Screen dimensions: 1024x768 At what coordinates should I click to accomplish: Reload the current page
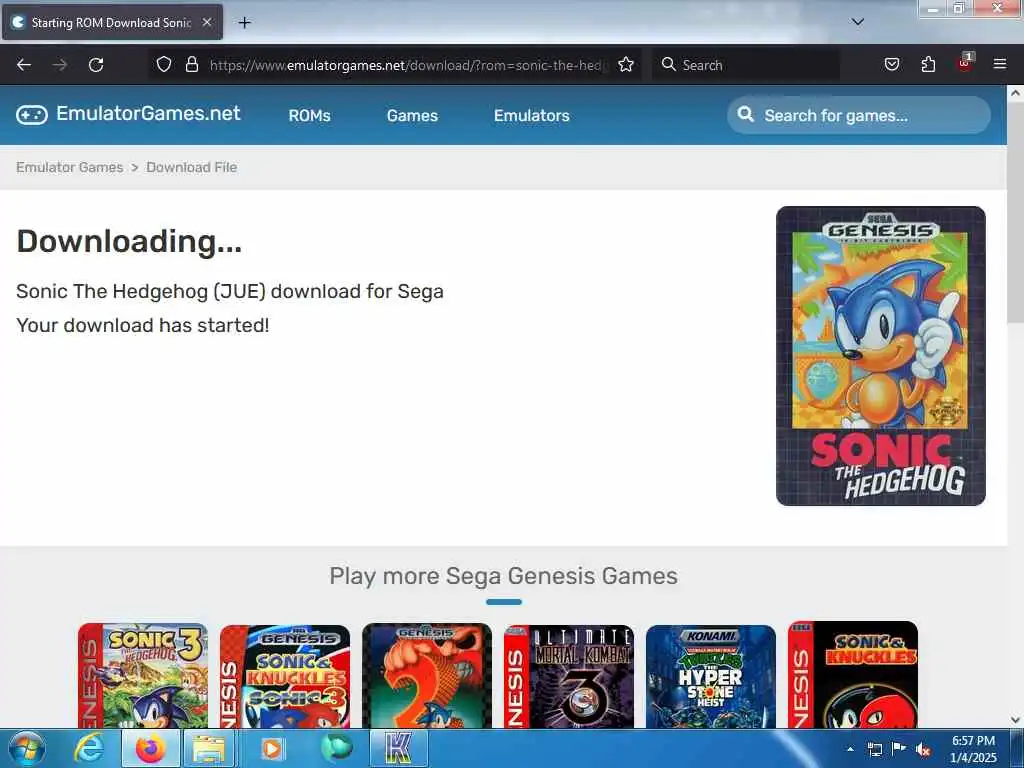click(96, 65)
